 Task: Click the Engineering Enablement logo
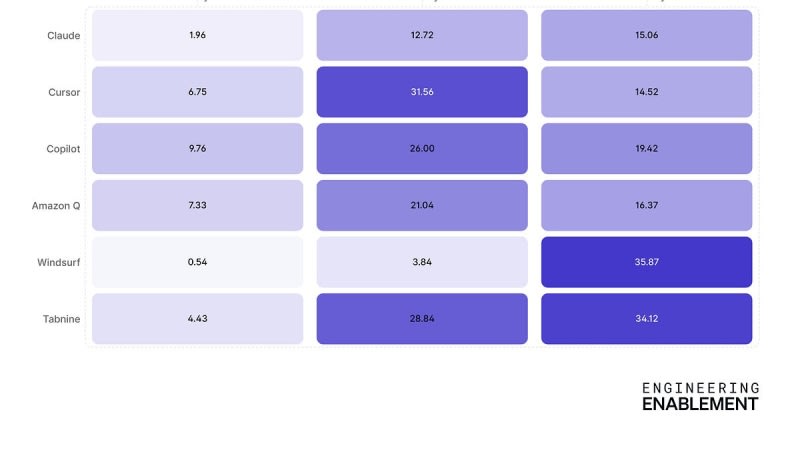tap(700, 396)
